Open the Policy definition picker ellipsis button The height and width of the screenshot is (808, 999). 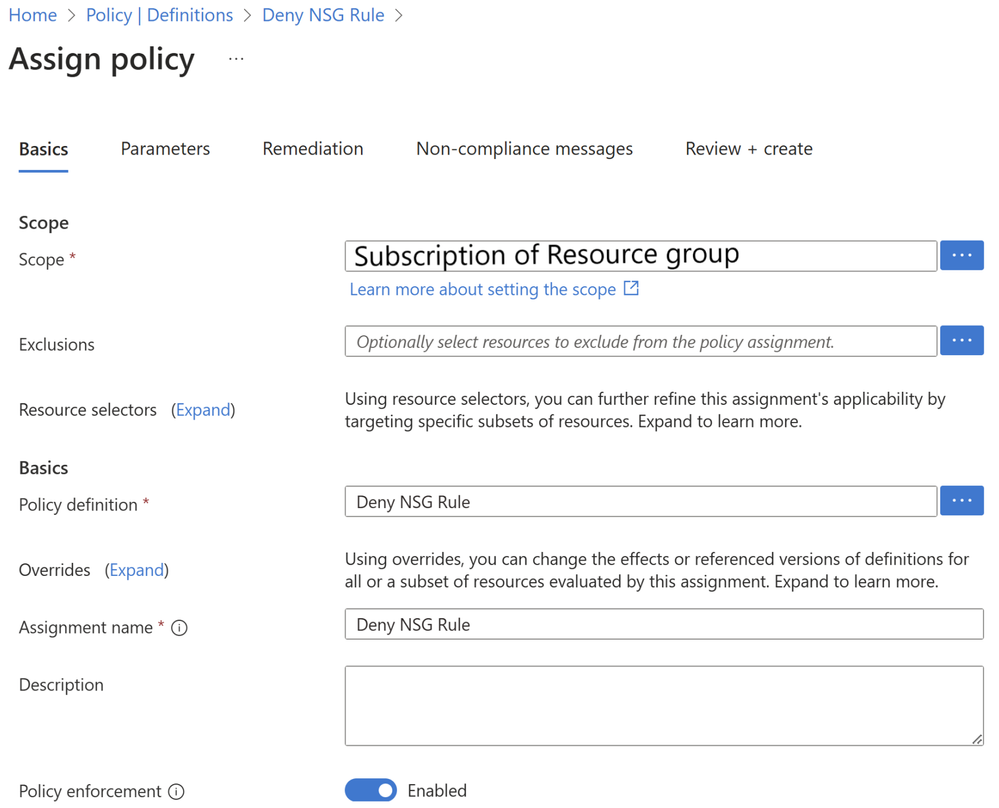click(961, 501)
